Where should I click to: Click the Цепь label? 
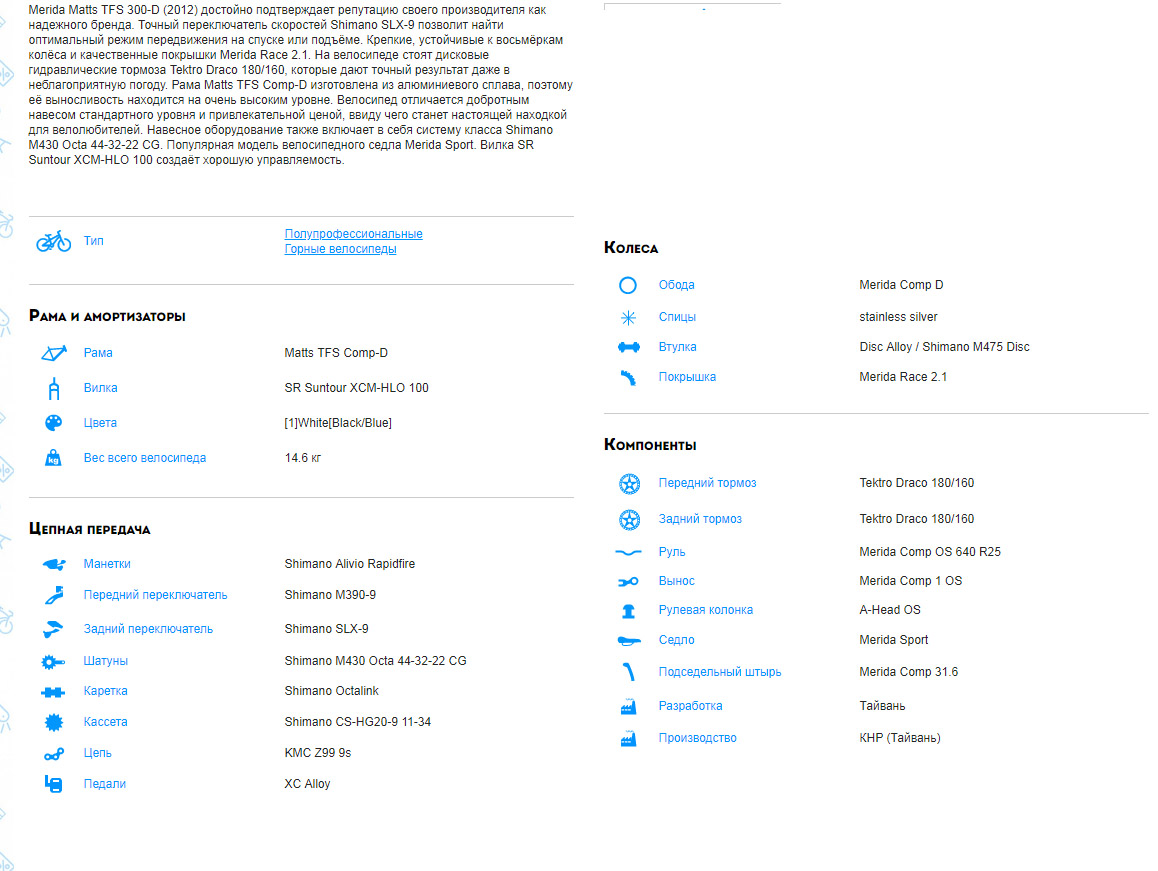[97, 753]
